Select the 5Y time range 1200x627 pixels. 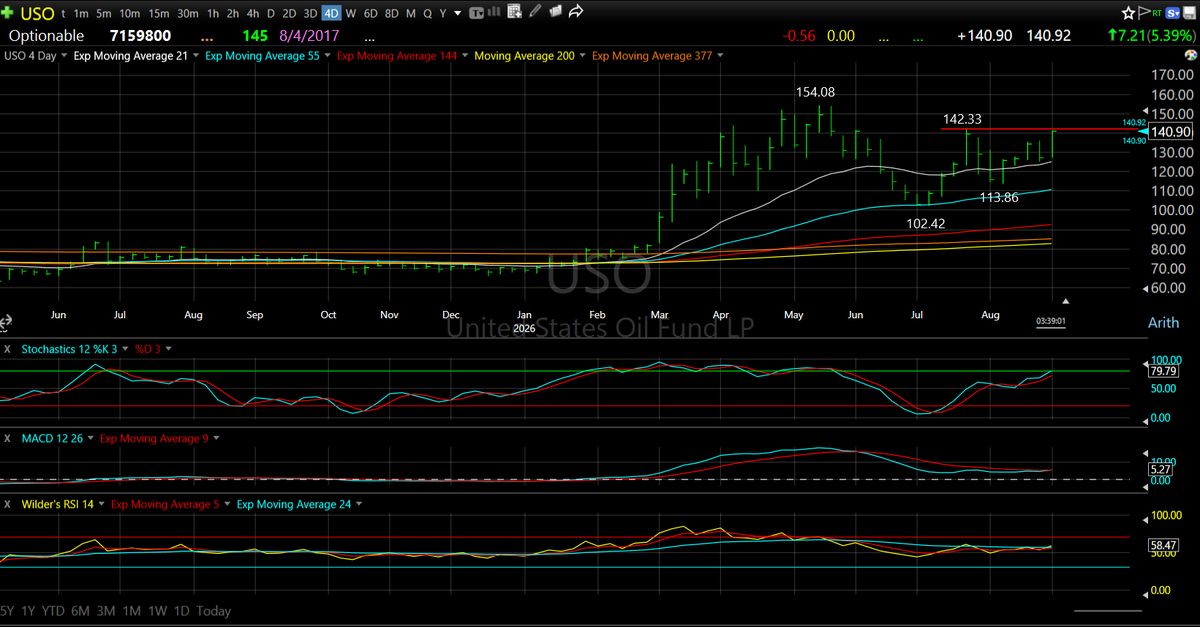tap(8, 610)
